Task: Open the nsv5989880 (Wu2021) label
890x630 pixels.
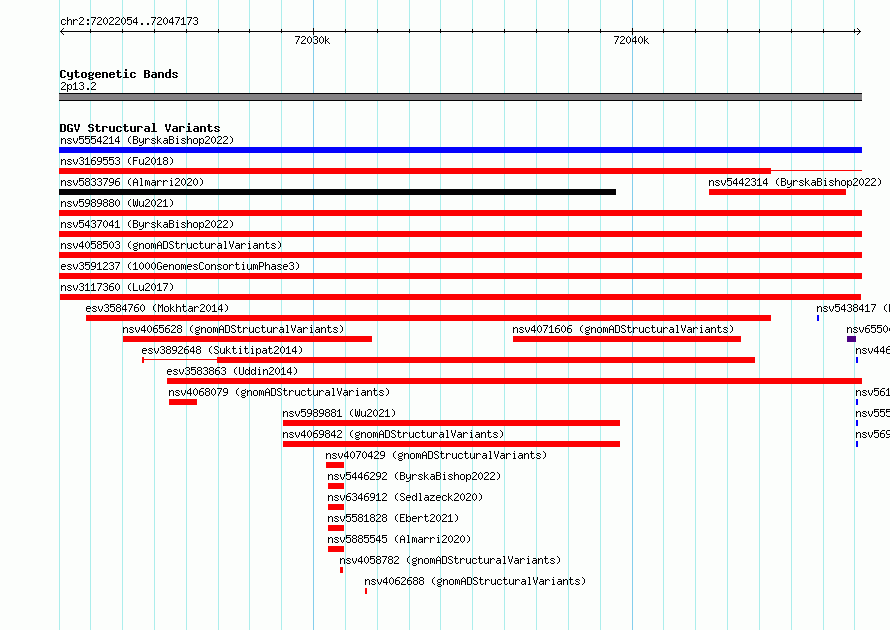Action: point(117,203)
